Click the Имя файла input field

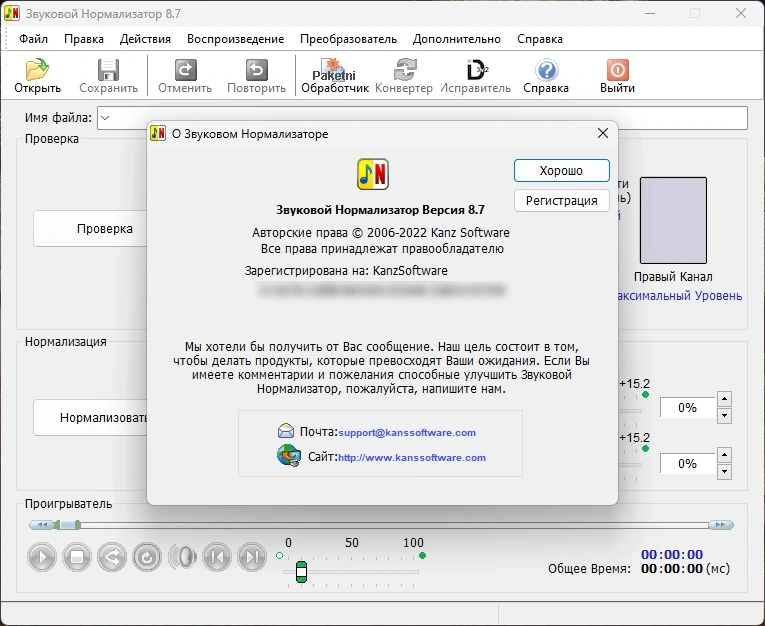422,118
